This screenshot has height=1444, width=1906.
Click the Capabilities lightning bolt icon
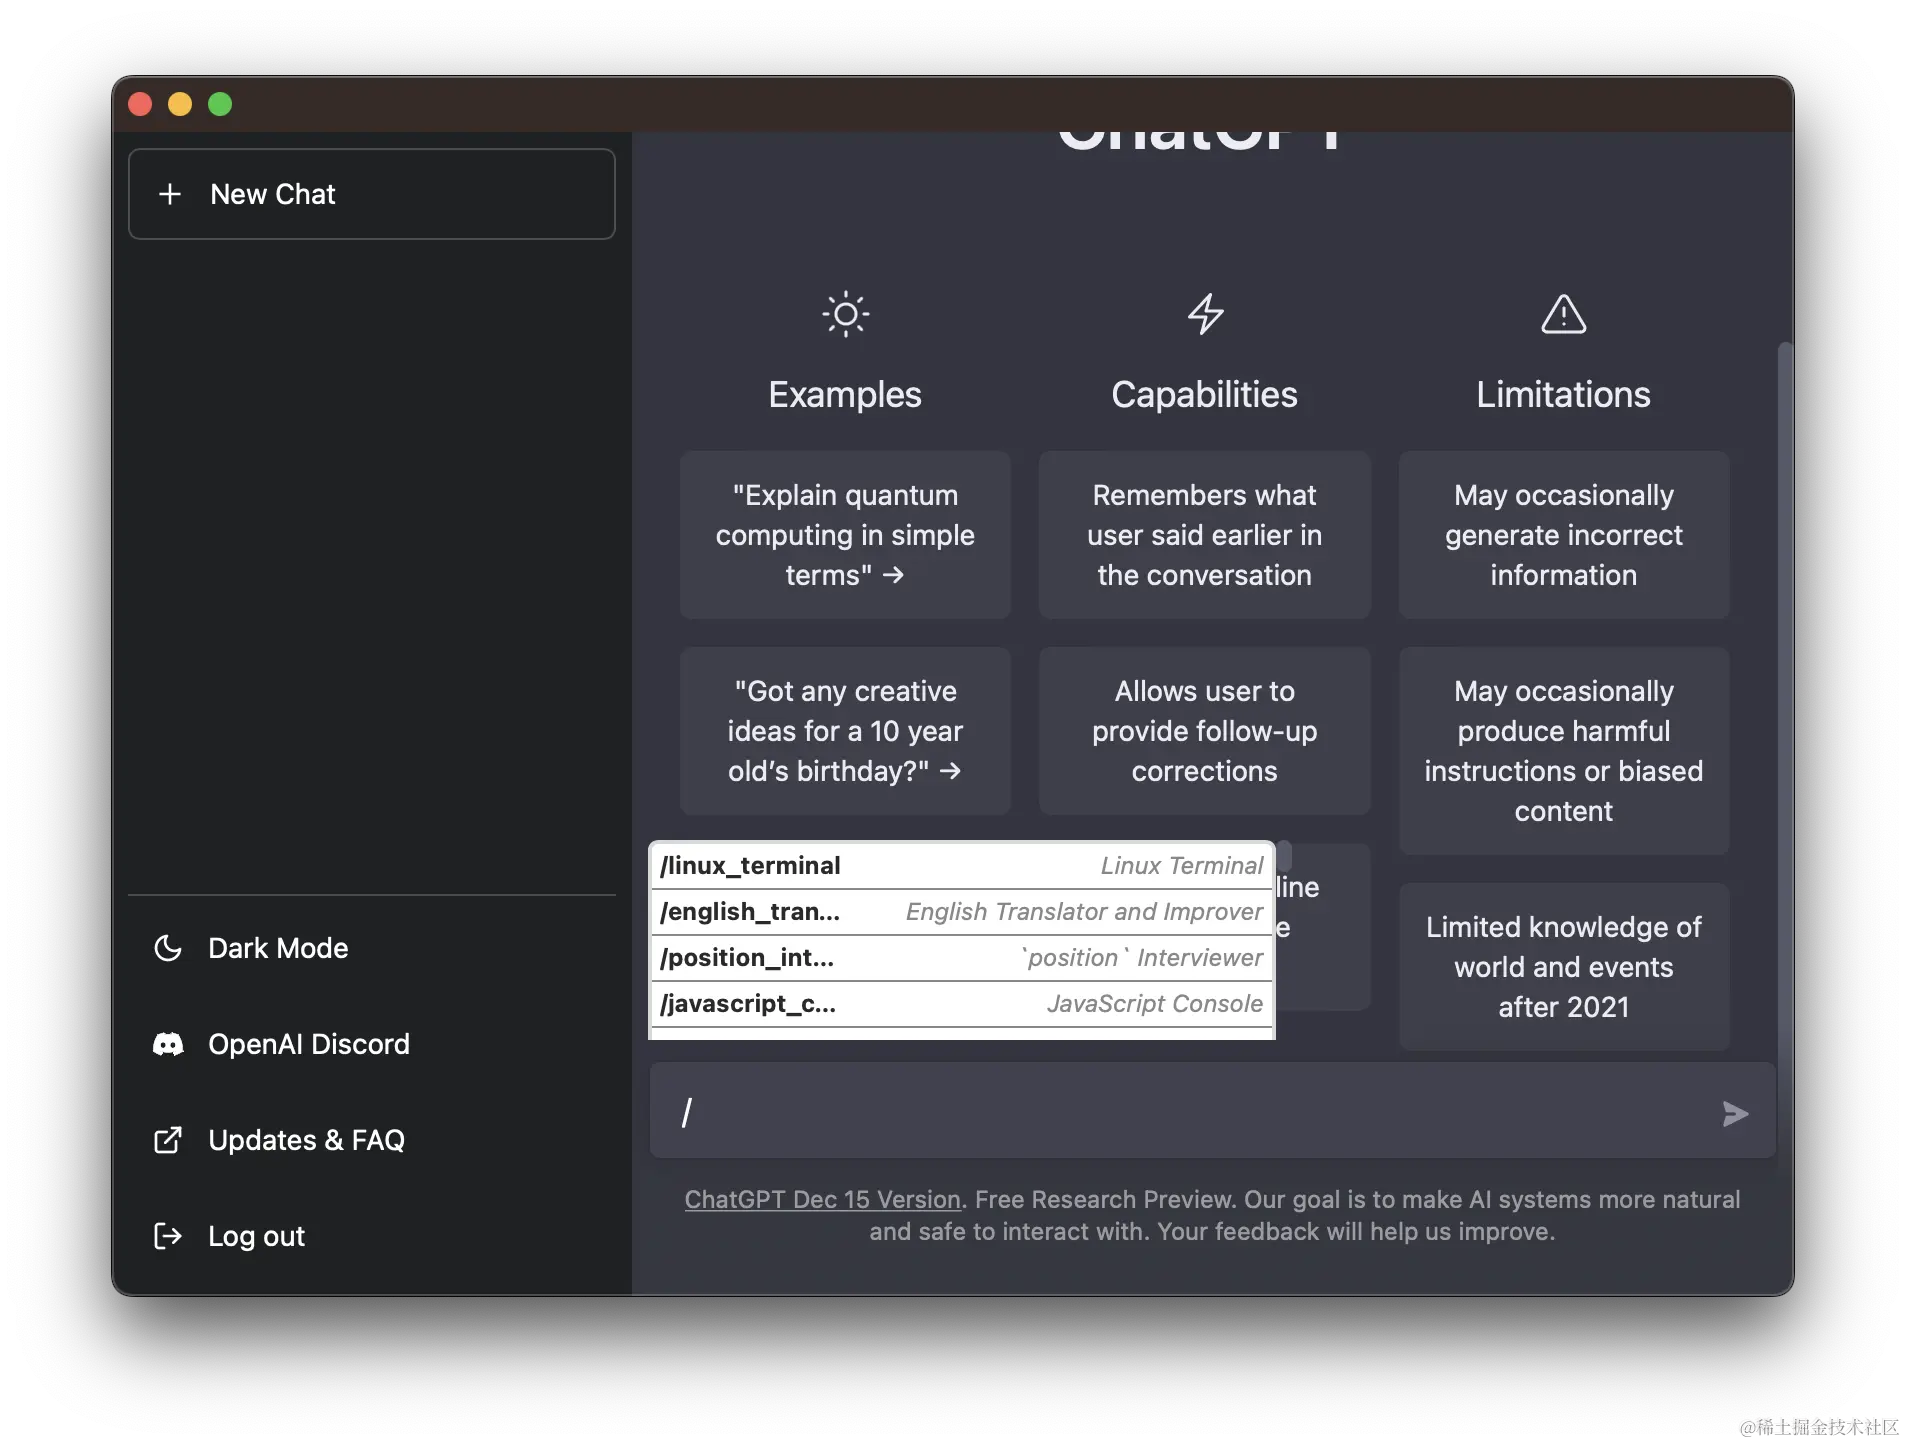1204,314
